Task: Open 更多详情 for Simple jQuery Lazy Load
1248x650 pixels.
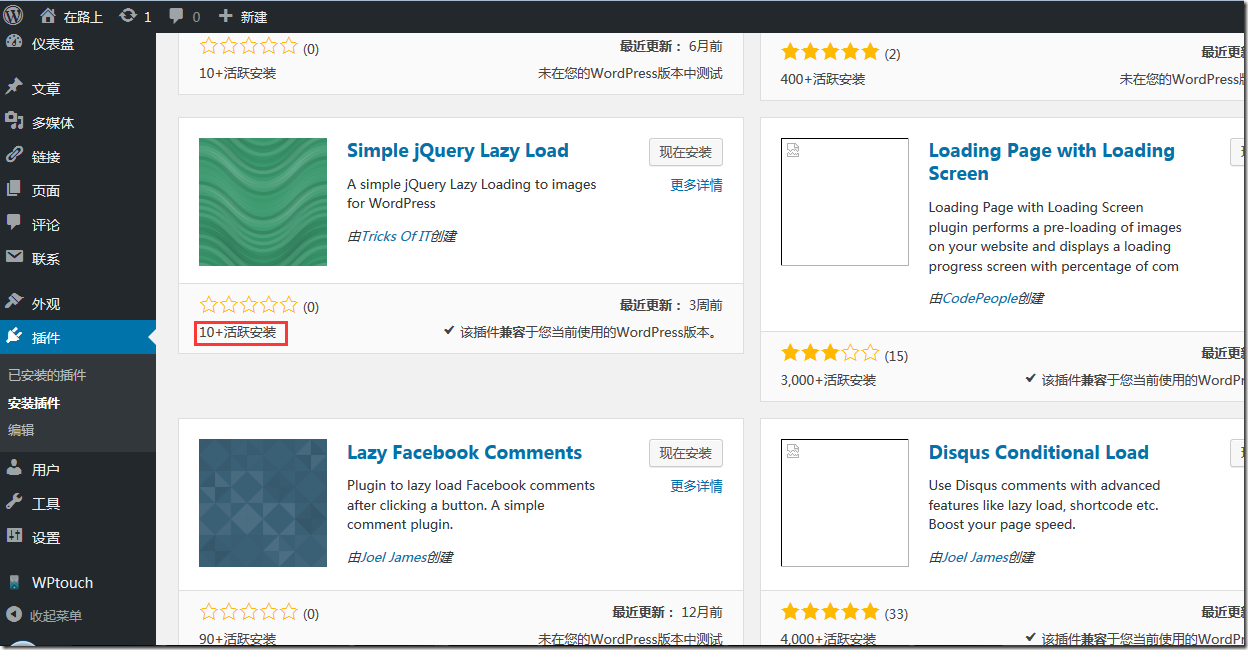Action: 696,185
